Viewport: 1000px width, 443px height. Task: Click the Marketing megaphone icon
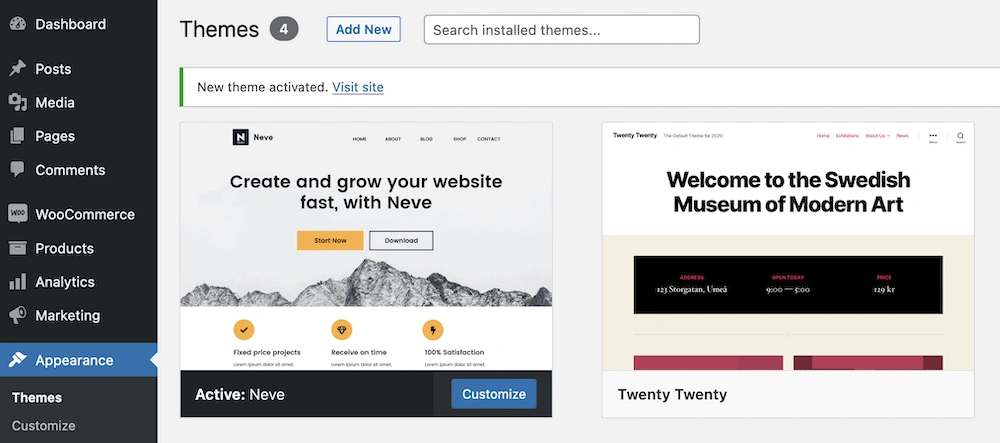(17, 316)
